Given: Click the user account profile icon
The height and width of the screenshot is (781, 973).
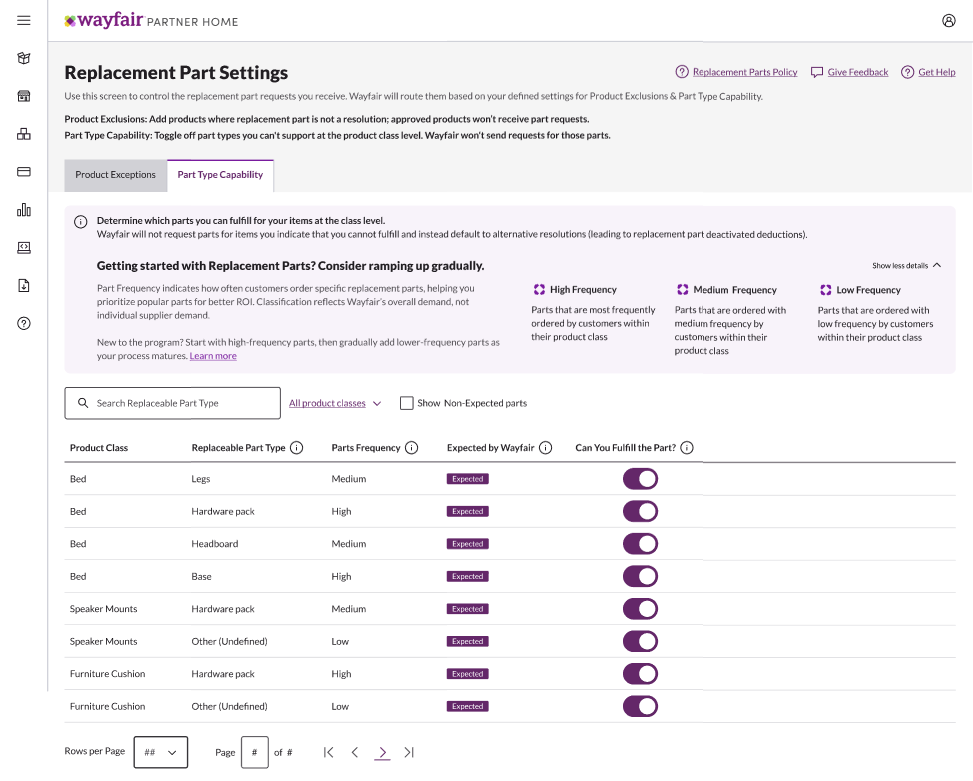Looking at the screenshot, I should pos(949,20).
